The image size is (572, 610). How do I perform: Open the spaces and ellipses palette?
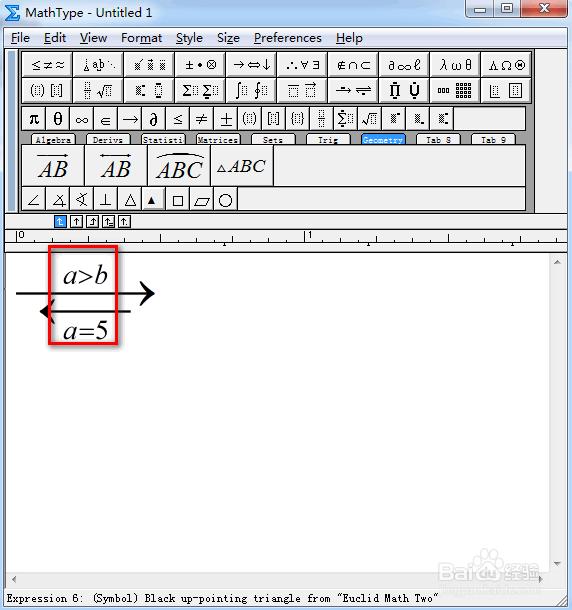(x=98, y=65)
